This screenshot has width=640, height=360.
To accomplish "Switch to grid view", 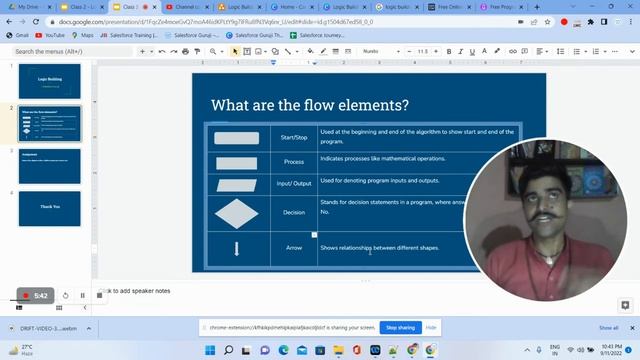I will point(59,308).
